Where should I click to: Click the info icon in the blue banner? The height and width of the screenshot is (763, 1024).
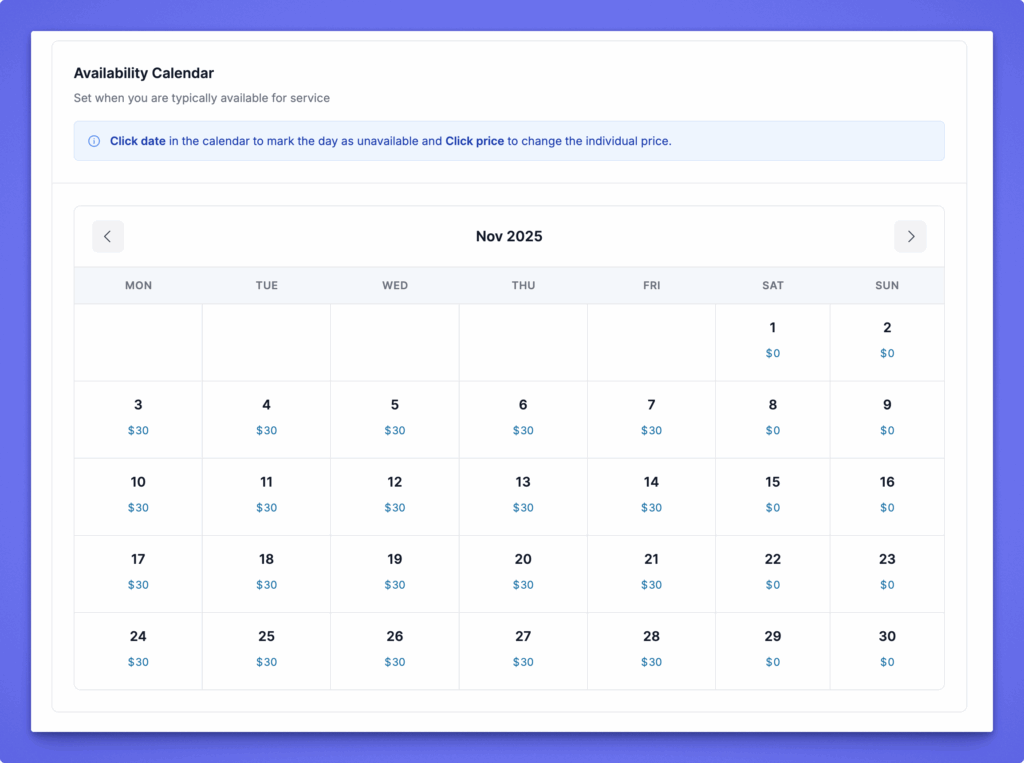pyautogui.click(x=94, y=141)
